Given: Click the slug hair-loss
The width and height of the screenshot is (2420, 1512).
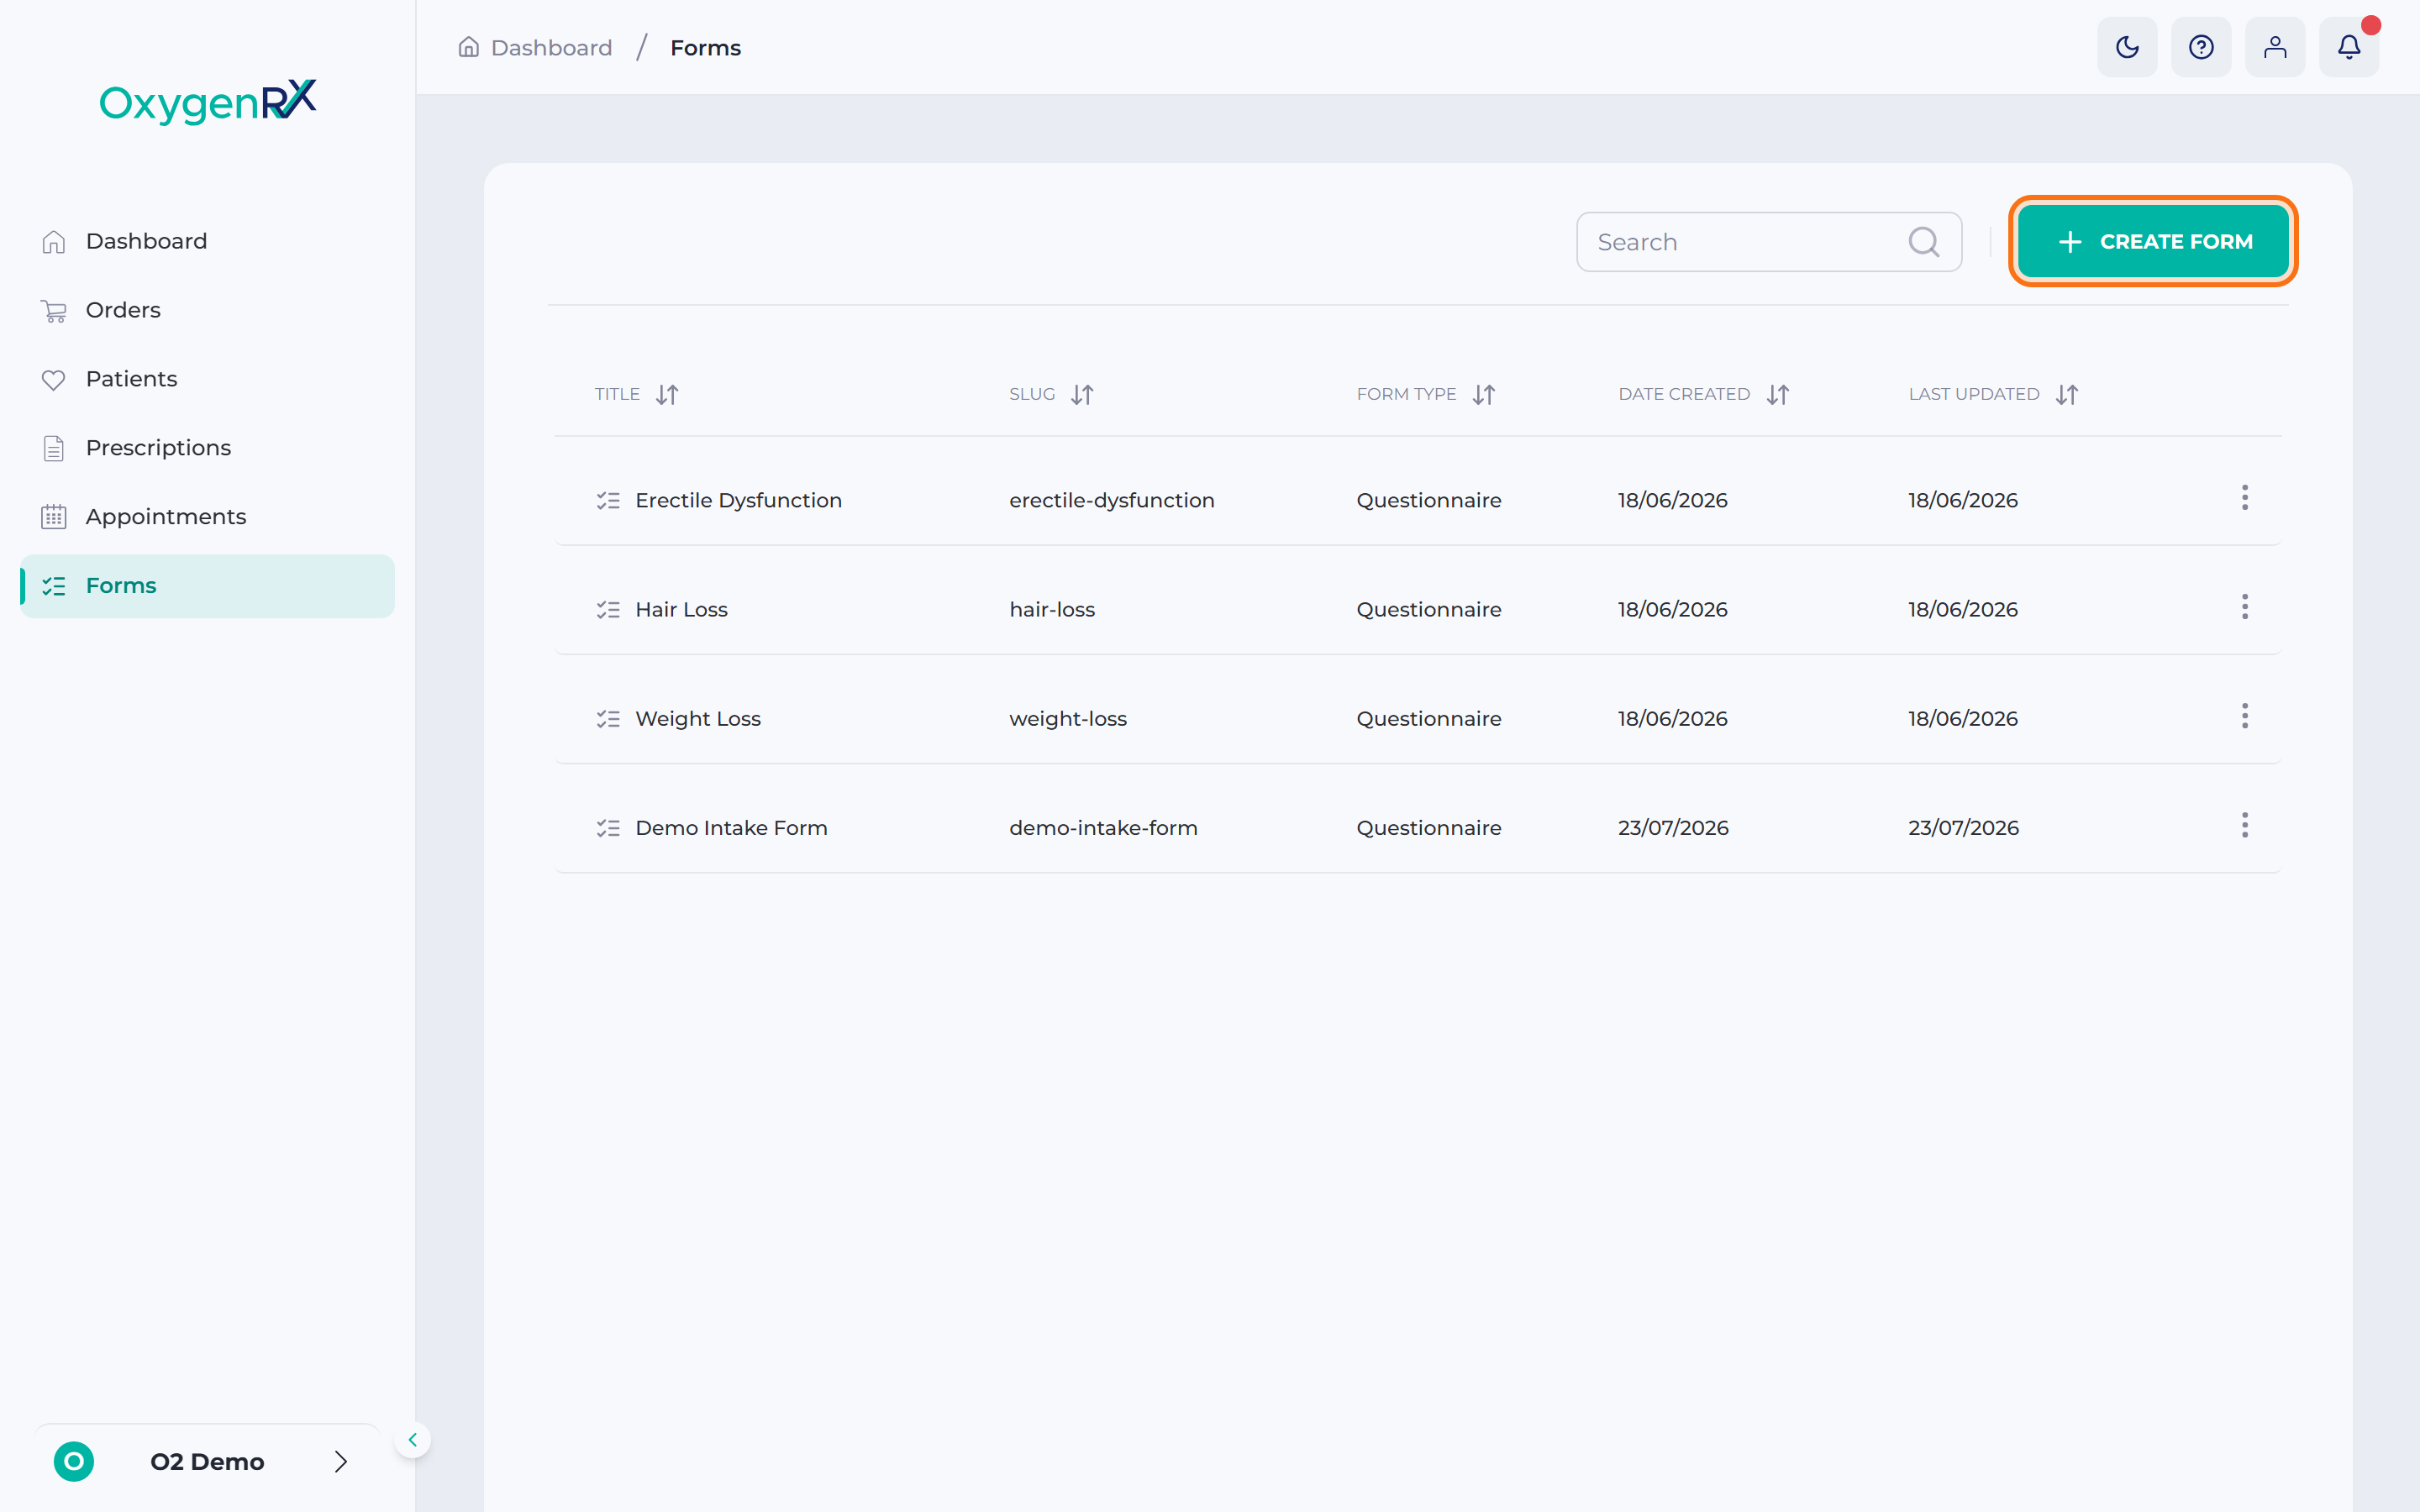Looking at the screenshot, I should [1052, 609].
